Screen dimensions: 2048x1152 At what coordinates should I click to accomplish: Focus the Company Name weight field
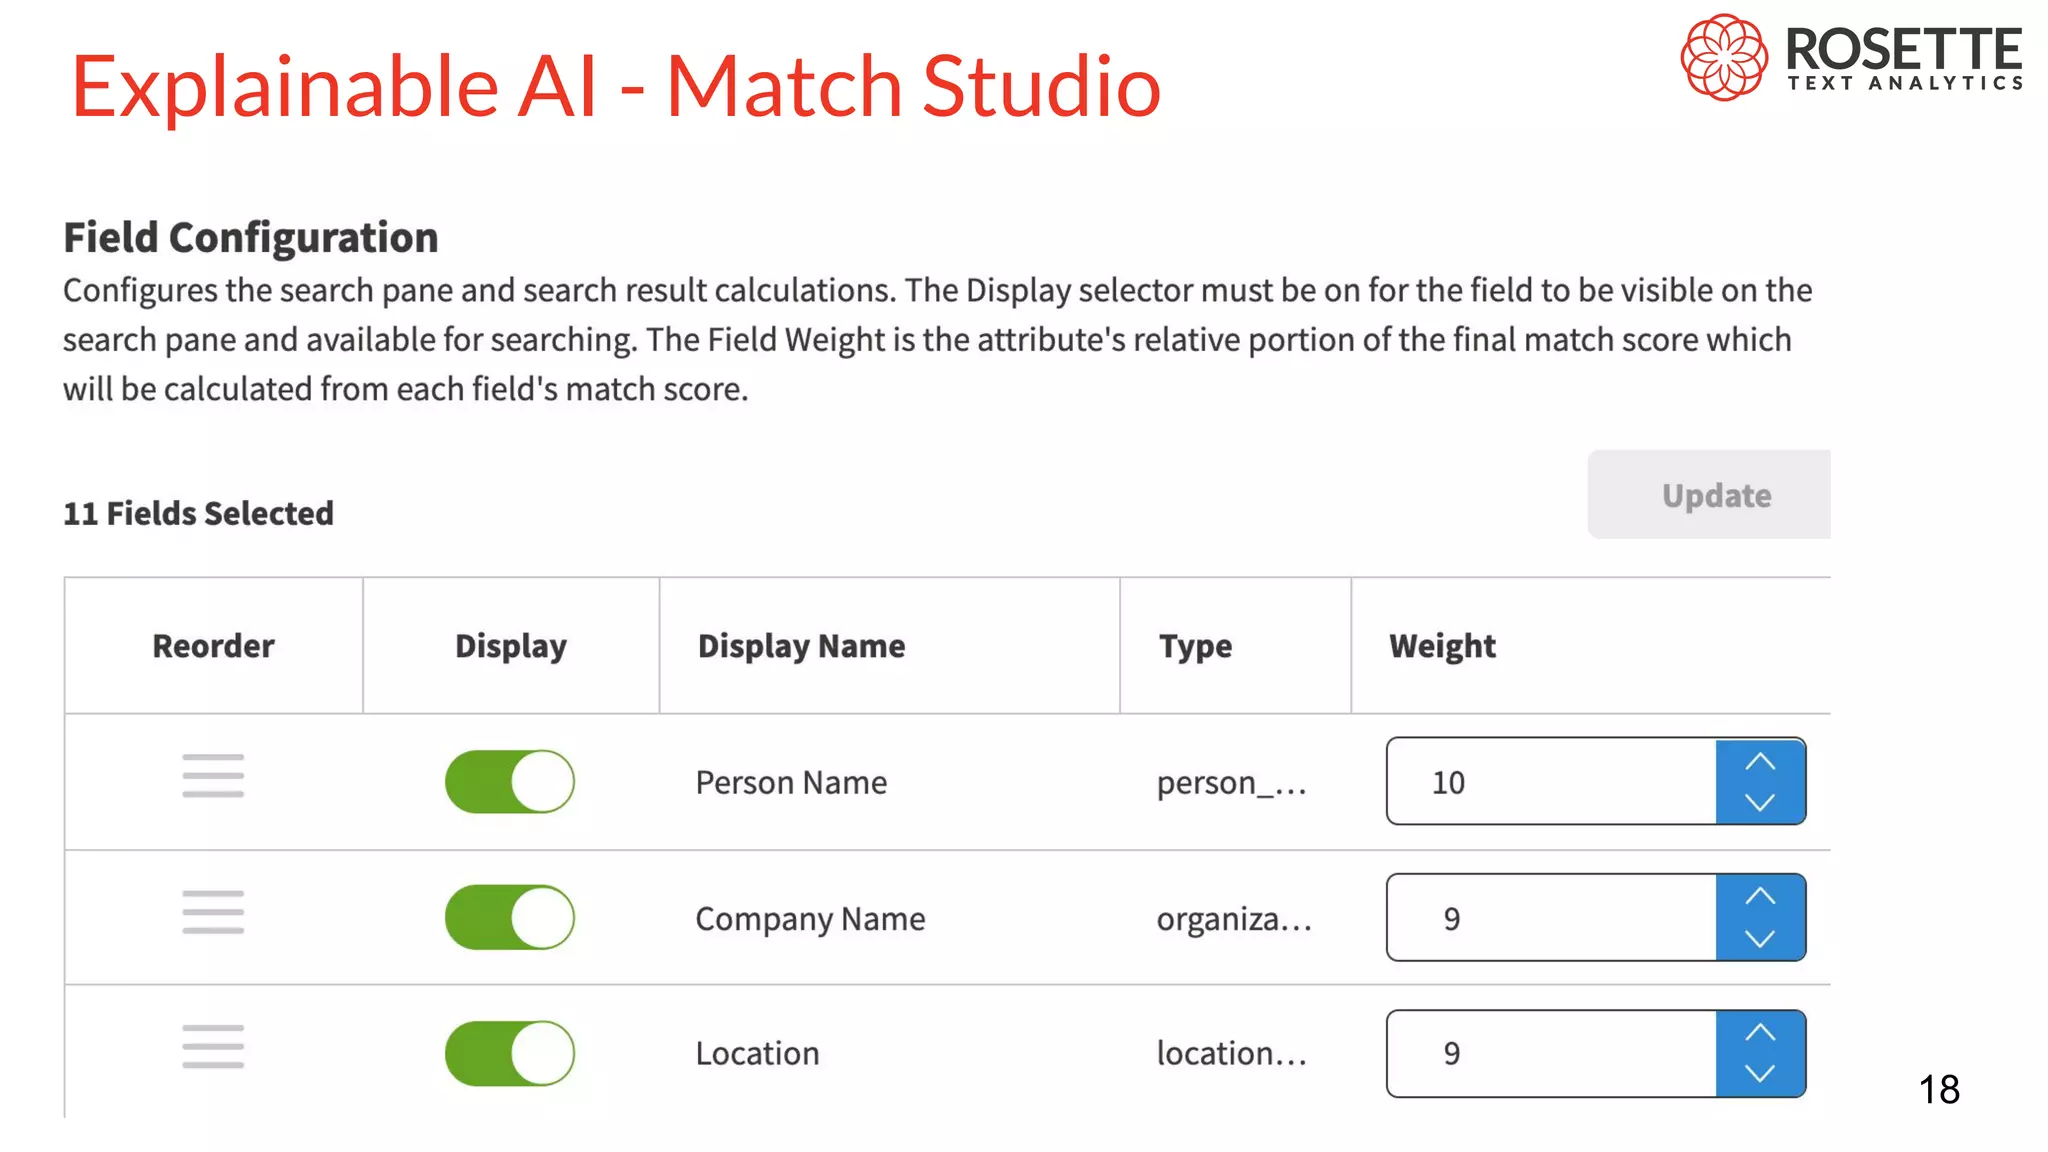1552,918
